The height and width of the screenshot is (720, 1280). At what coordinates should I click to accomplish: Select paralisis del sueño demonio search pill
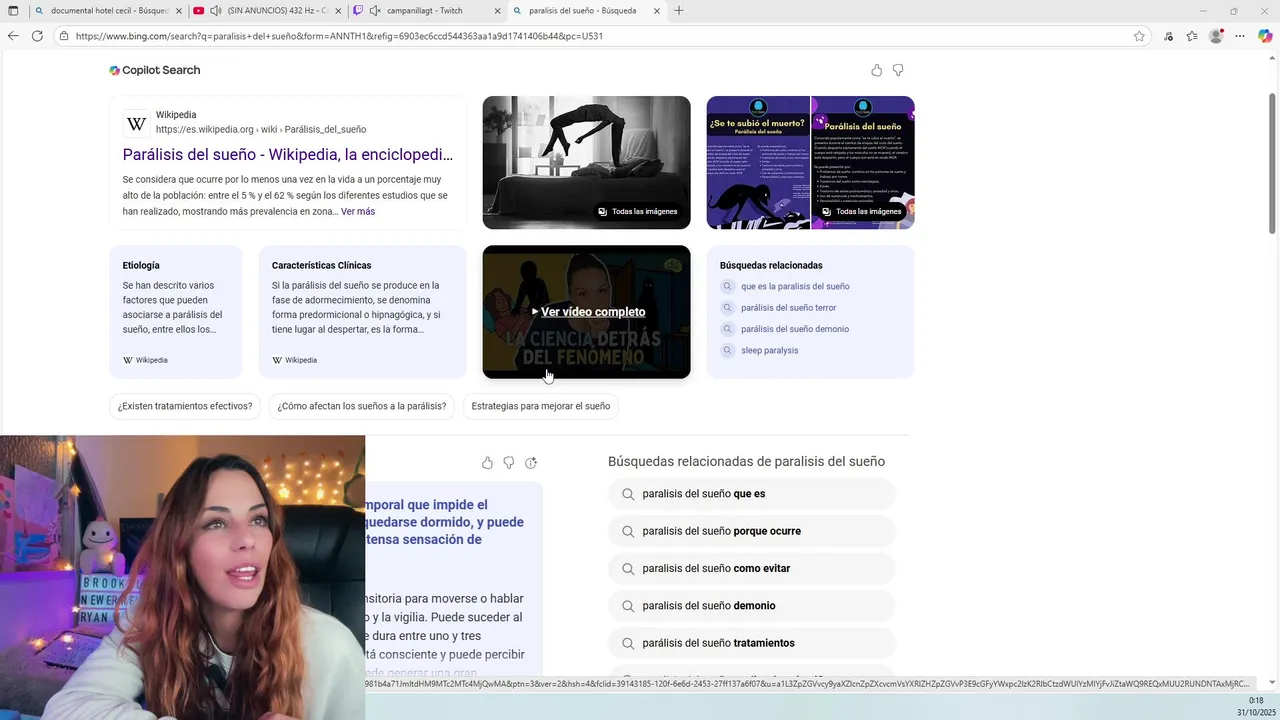pyautogui.click(x=751, y=606)
